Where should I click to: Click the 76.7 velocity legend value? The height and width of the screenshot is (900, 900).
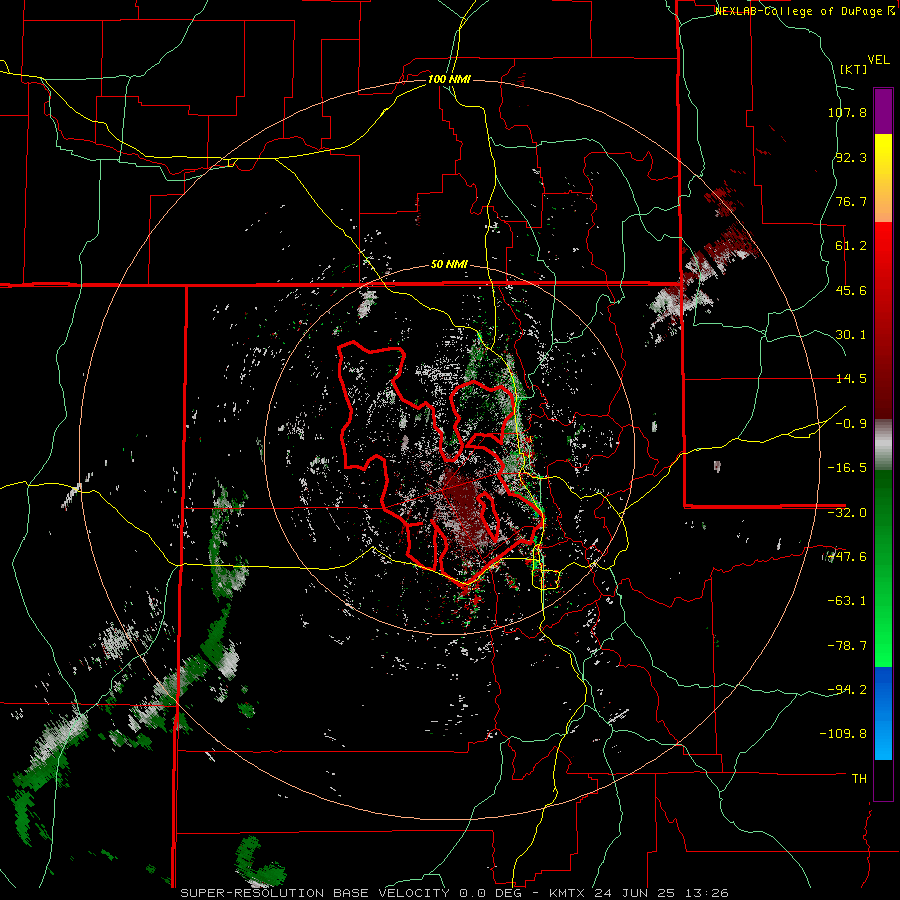(x=851, y=201)
